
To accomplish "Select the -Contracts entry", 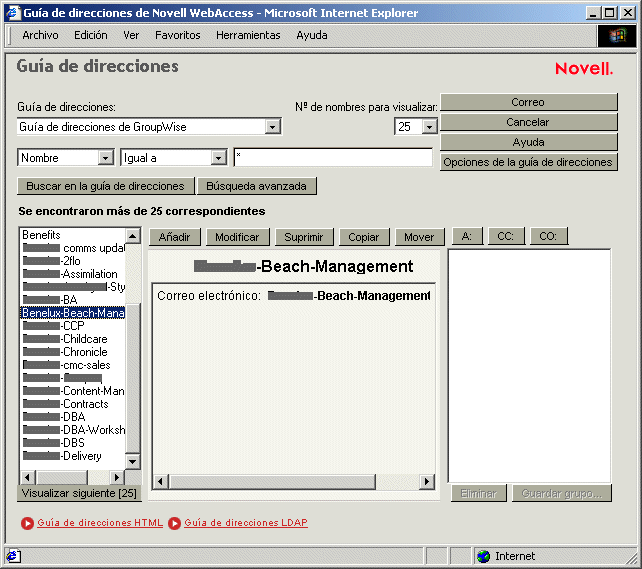I will 72,404.
